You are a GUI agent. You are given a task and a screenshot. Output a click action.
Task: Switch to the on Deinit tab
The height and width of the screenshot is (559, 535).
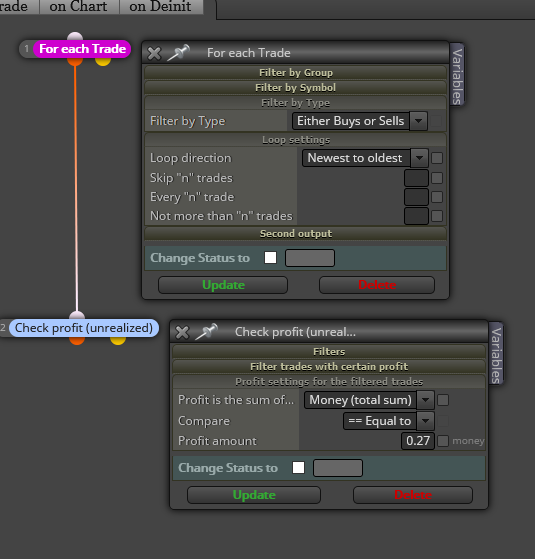tap(160, 6)
